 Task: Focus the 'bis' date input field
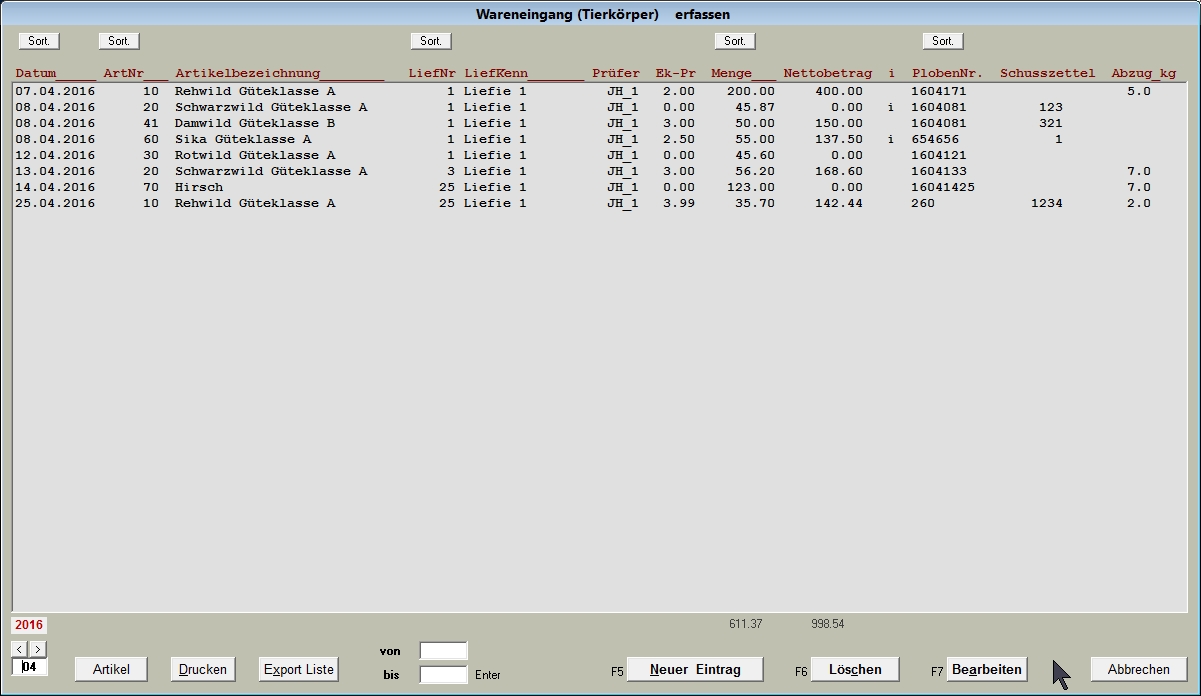click(x=443, y=675)
